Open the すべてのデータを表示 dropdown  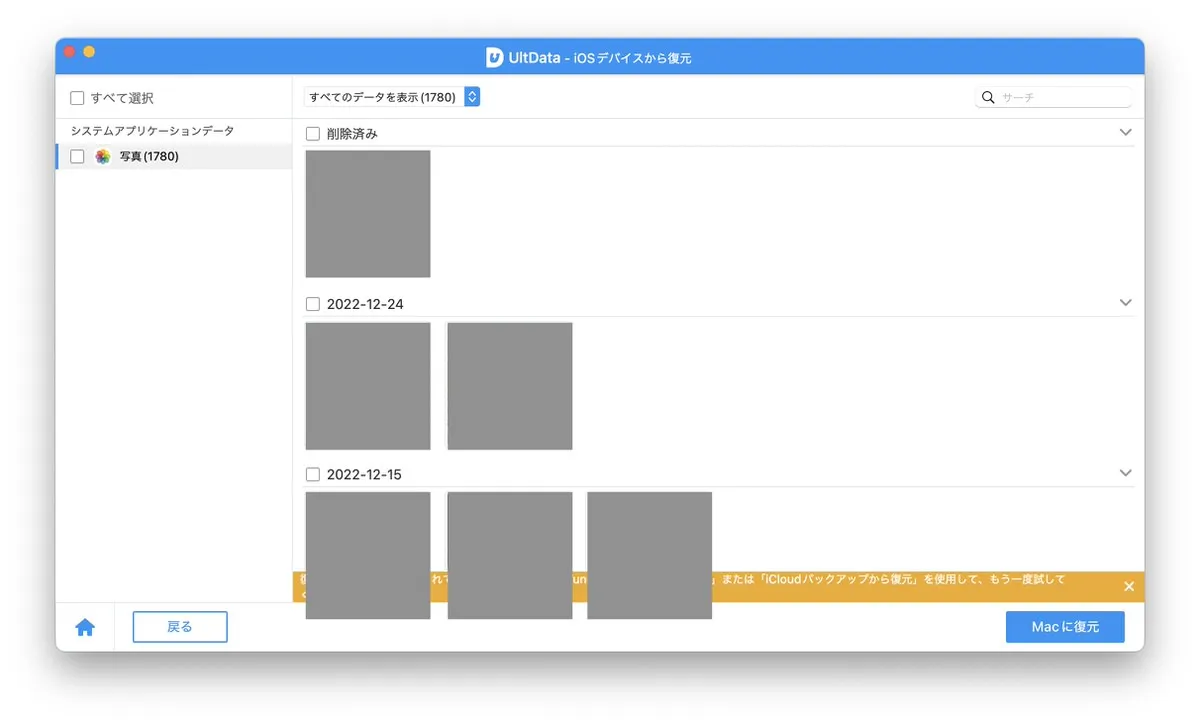(x=393, y=97)
